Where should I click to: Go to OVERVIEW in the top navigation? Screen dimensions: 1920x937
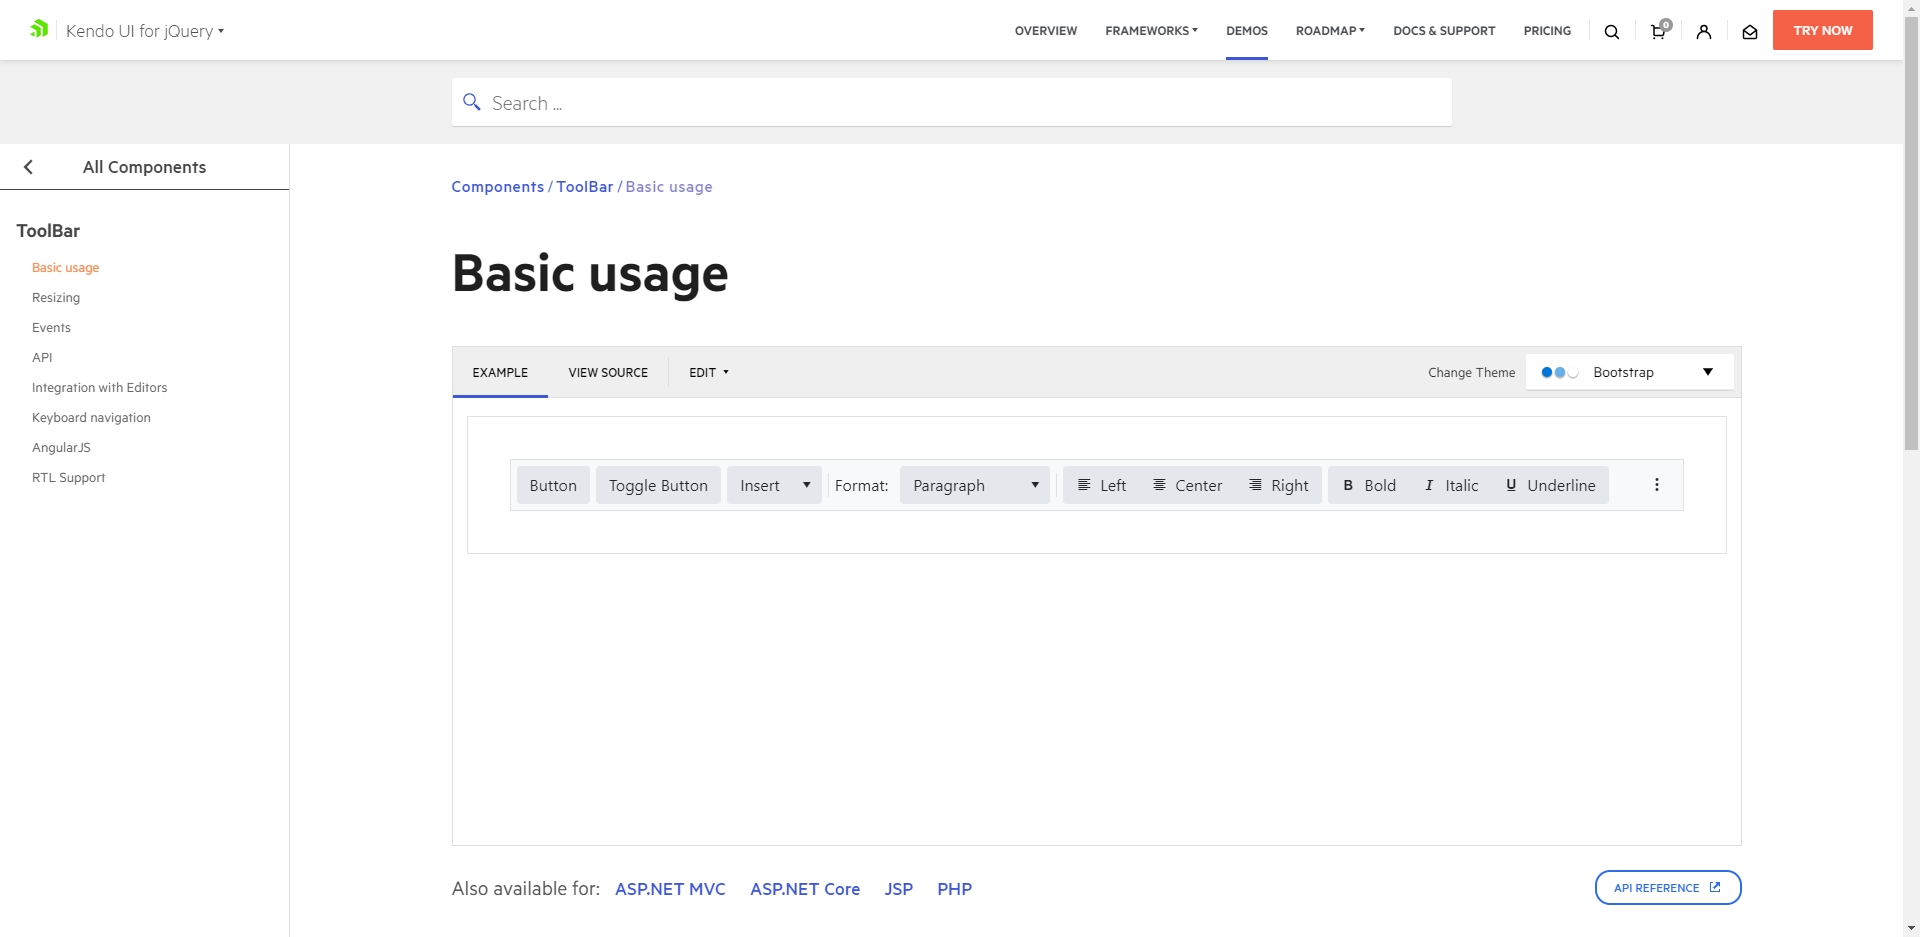[1046, 31]
